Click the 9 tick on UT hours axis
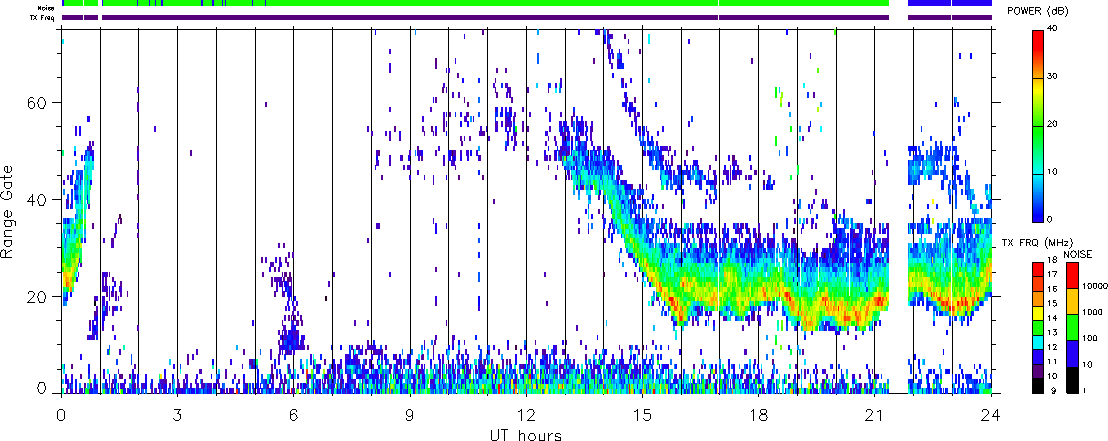The width and height of the screenshot is (1108, 441). coord(410,414)
